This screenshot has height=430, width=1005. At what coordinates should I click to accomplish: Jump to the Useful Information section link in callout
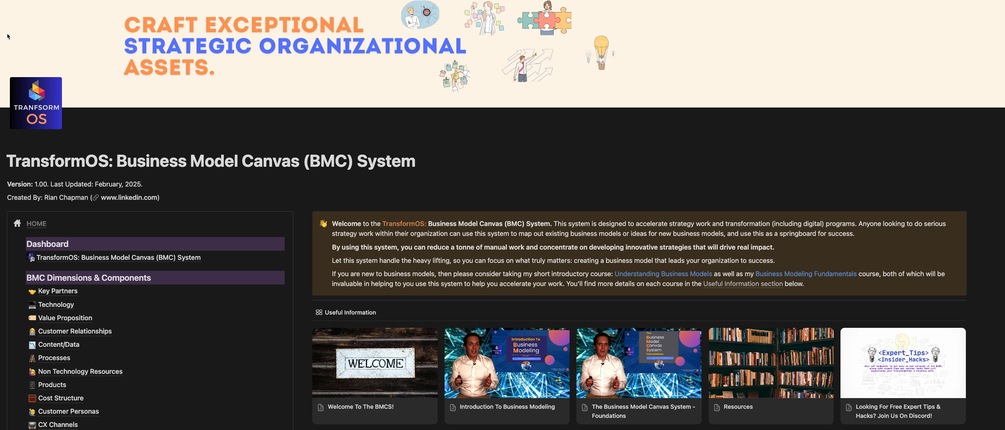tap(742, 284)
